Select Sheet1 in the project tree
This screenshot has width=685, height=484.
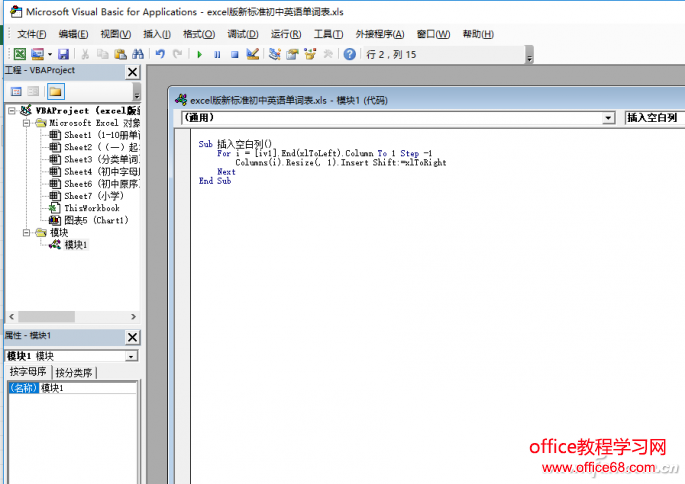pos(94,135)
